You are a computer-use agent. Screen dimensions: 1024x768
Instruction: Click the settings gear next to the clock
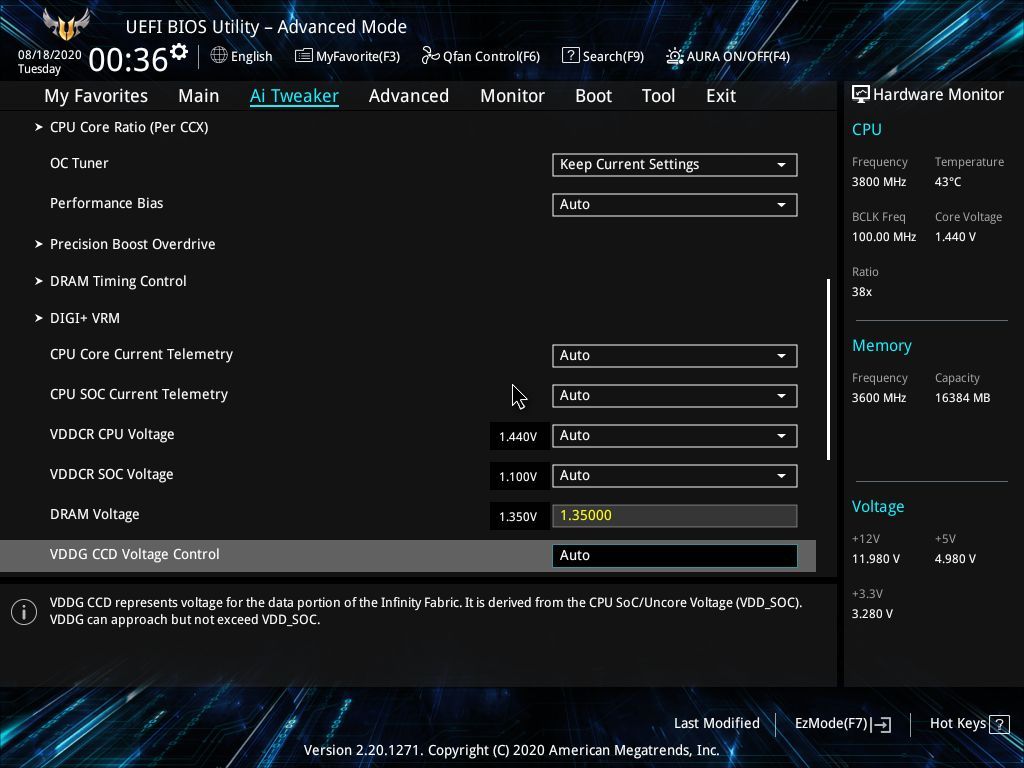178,52
